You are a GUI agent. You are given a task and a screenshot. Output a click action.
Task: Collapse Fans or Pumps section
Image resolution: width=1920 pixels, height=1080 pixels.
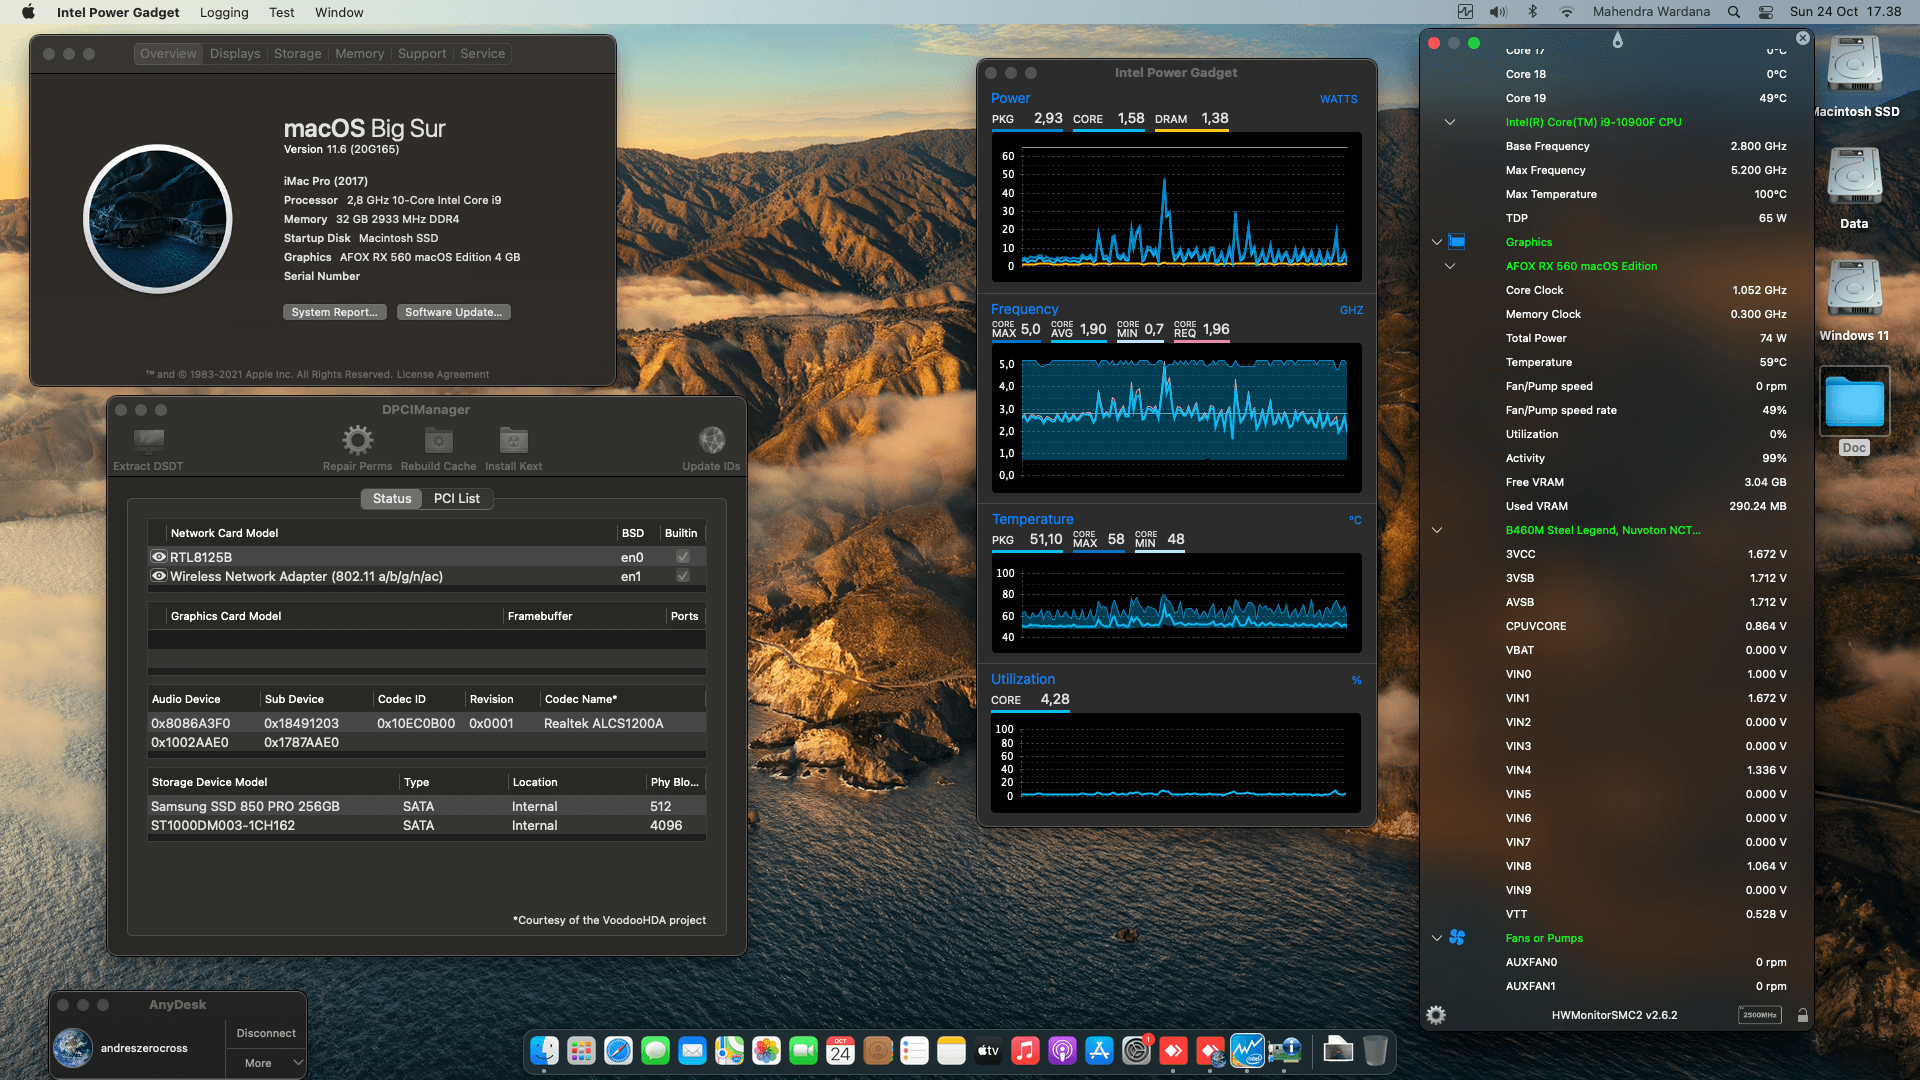[1436, 938]
